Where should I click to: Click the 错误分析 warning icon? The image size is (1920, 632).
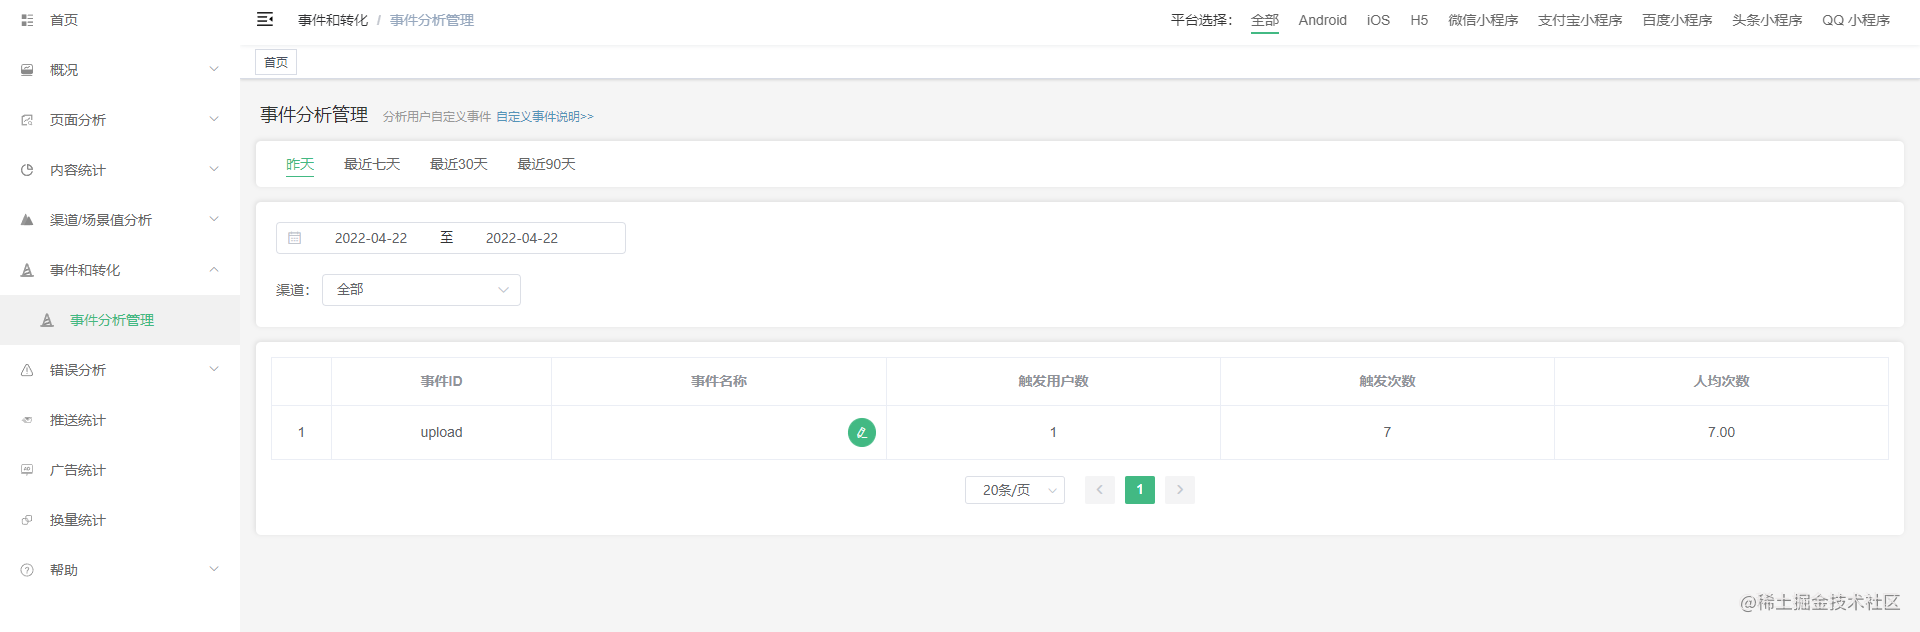coord(27,370)
